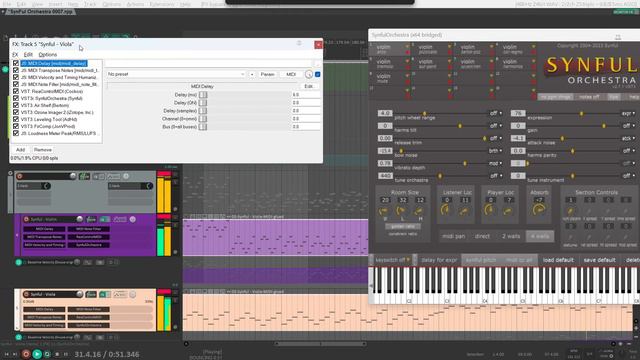Screen dimensions: 640x360
Task: Click the first Player Loc knob
Action: pos(489,210)
